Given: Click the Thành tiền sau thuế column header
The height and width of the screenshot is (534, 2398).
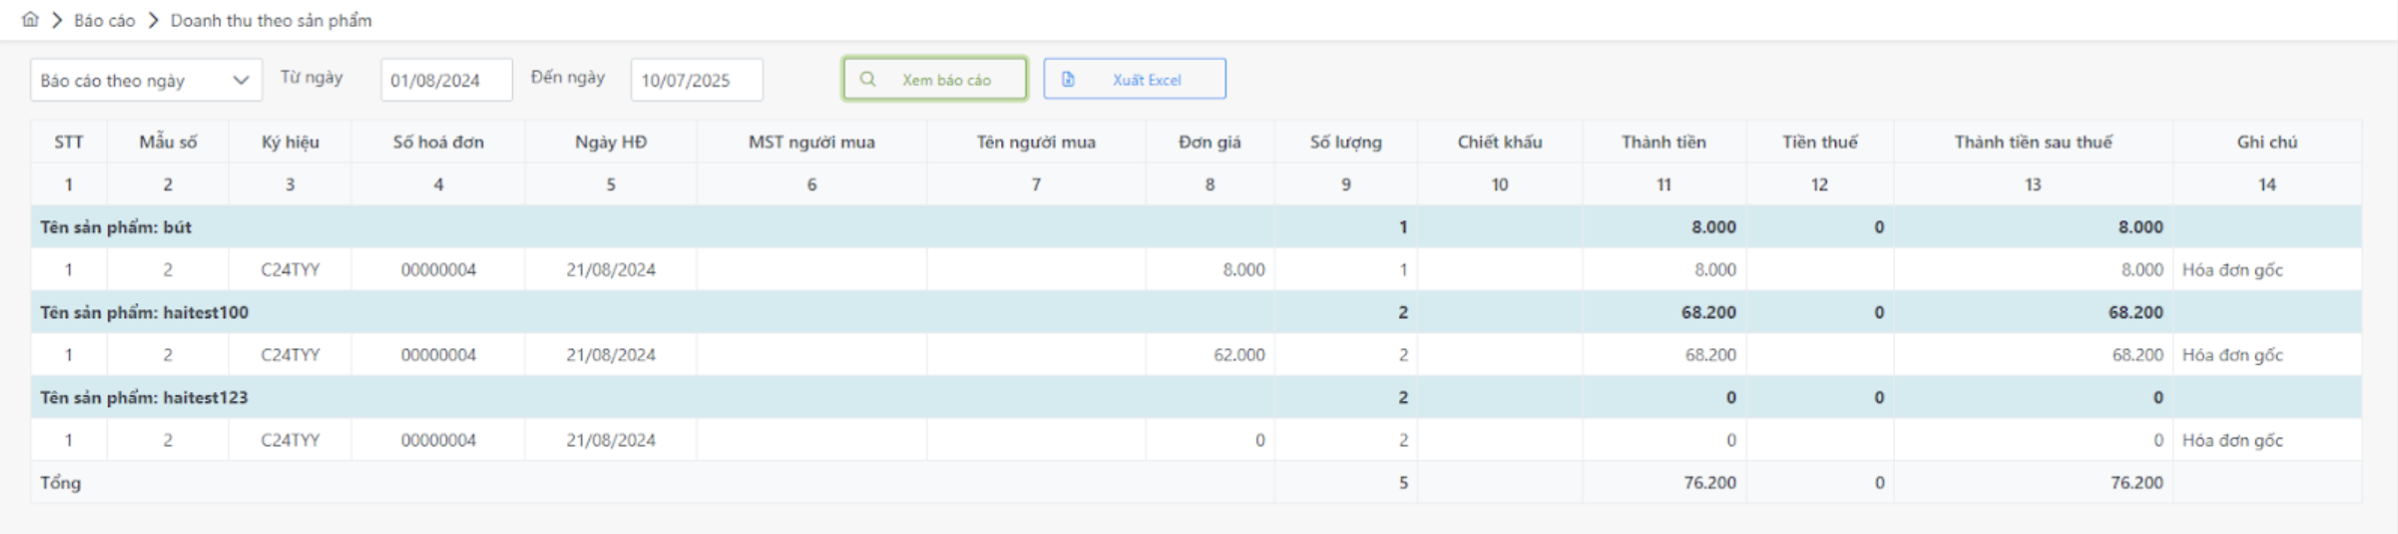Looking at the screenshot, I should pos(2033,142).
